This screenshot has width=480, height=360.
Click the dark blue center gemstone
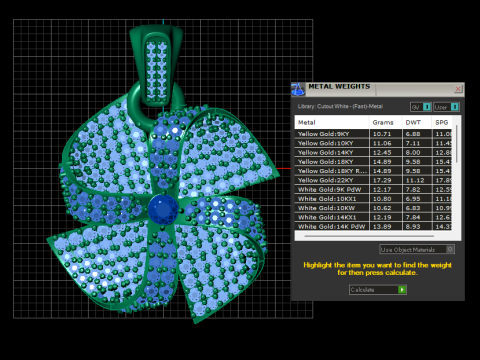coord(163,210)
